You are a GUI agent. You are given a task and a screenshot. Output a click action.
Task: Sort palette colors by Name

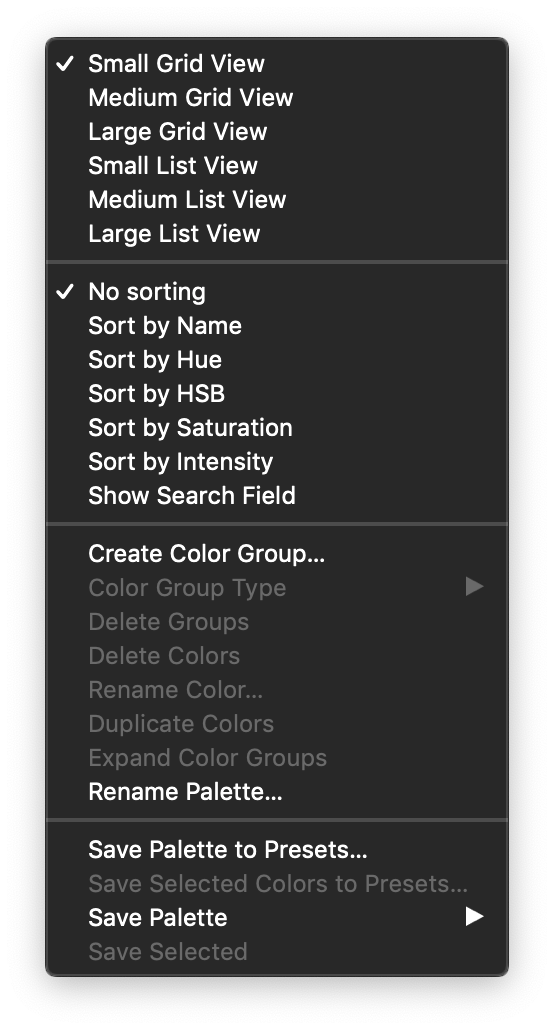[277, 326]
